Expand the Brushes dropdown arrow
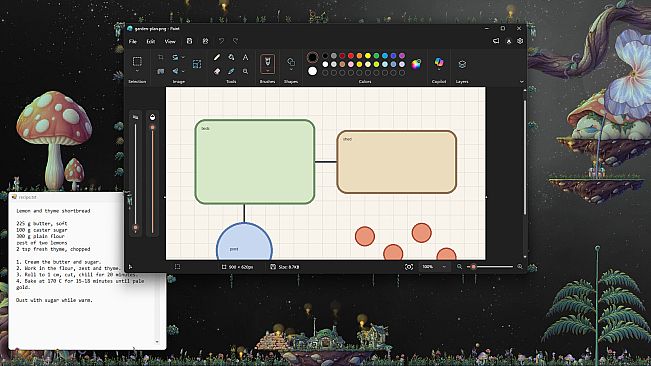 [267, 71]
